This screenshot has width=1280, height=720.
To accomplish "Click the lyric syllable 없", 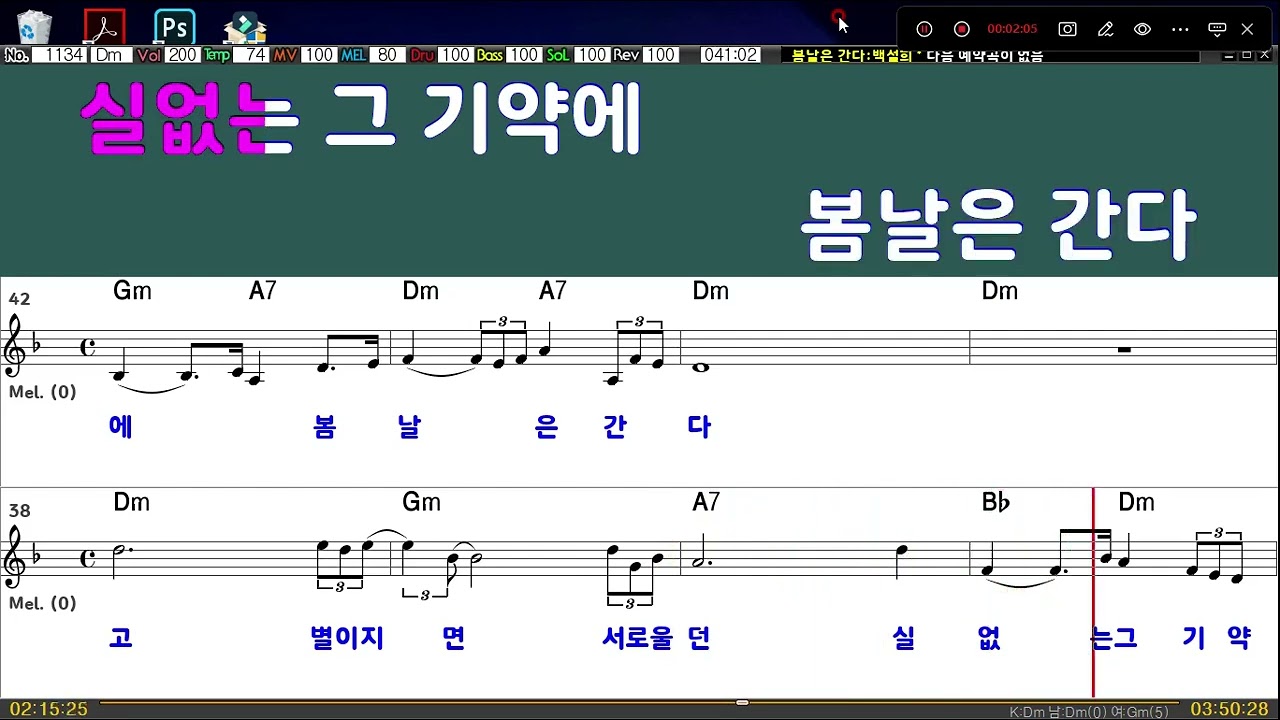I will [990, 638].
